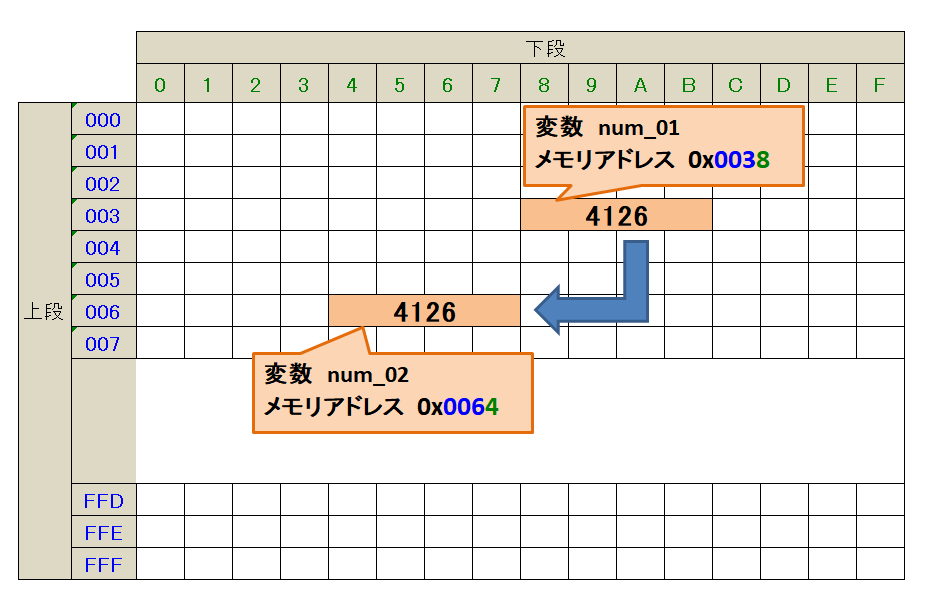Click row header FFE
The width and height of the screenshot is (926, 594).
[103, 532]
